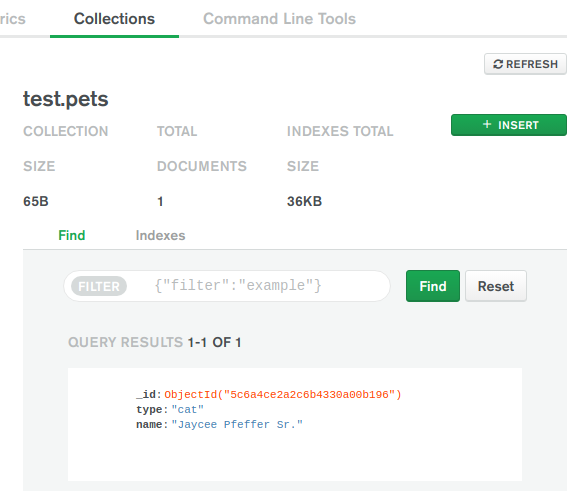Click the INDEXES TOTAL SIZE label
This screenshot has height=491, width=573.
(x=340, y=149)
